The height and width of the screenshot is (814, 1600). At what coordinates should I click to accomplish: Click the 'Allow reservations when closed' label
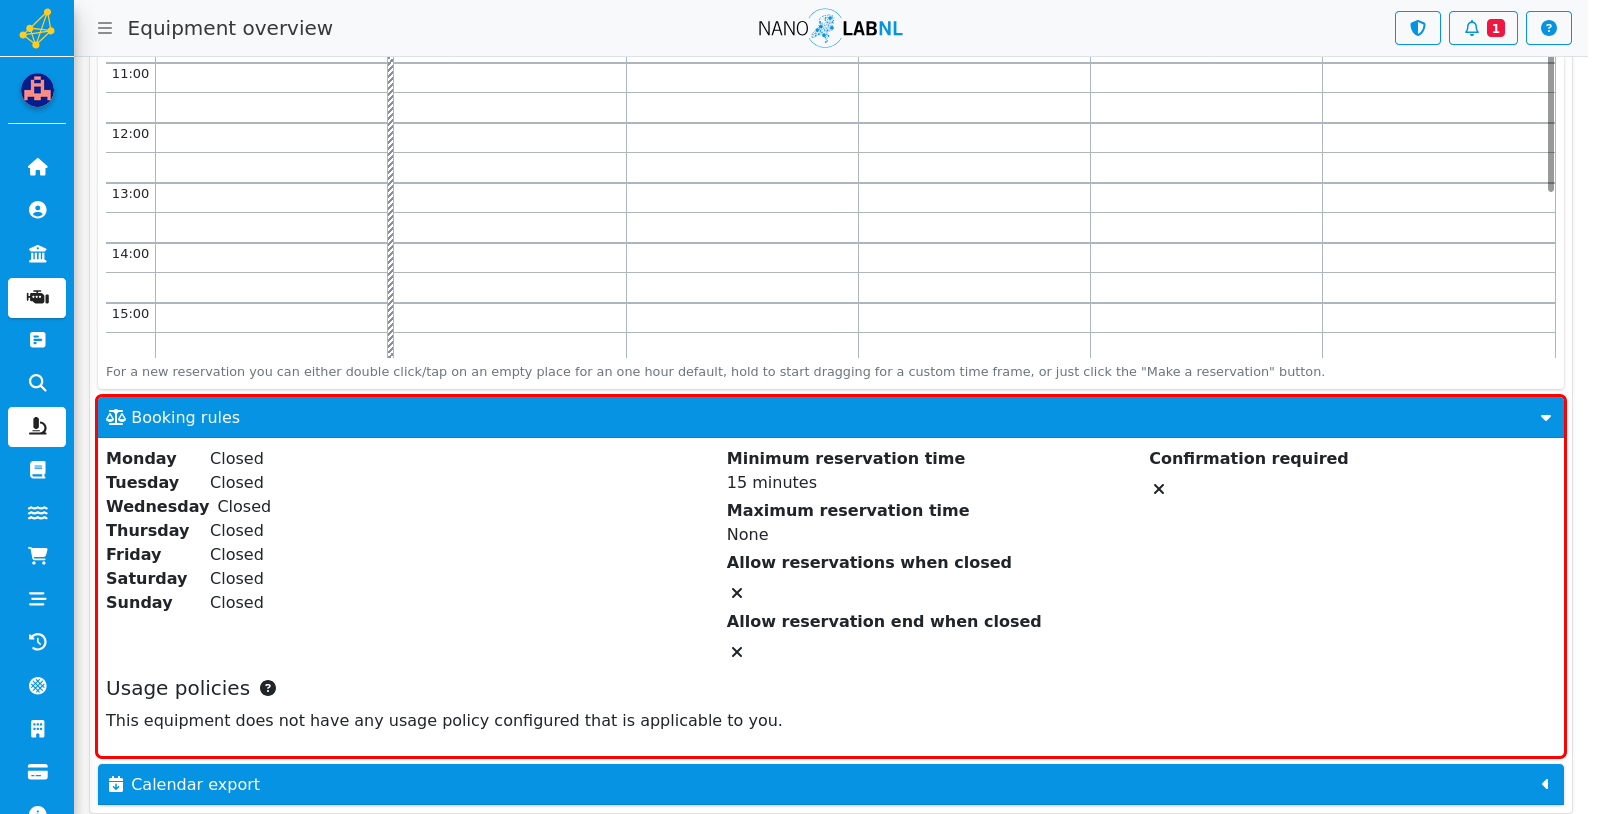click(x=869, y=562)
